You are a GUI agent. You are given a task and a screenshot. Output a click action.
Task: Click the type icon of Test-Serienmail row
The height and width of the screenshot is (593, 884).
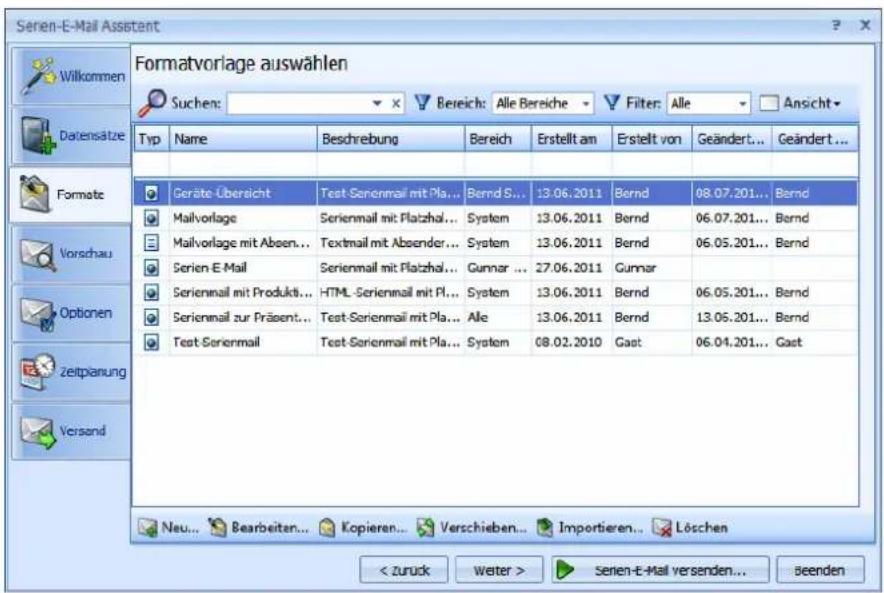(x=151, y=342)
